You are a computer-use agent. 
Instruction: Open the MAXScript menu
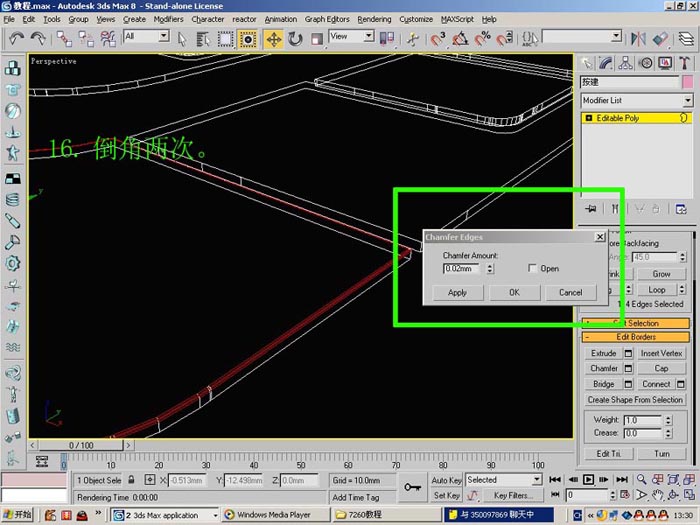[x=457, y=20]
